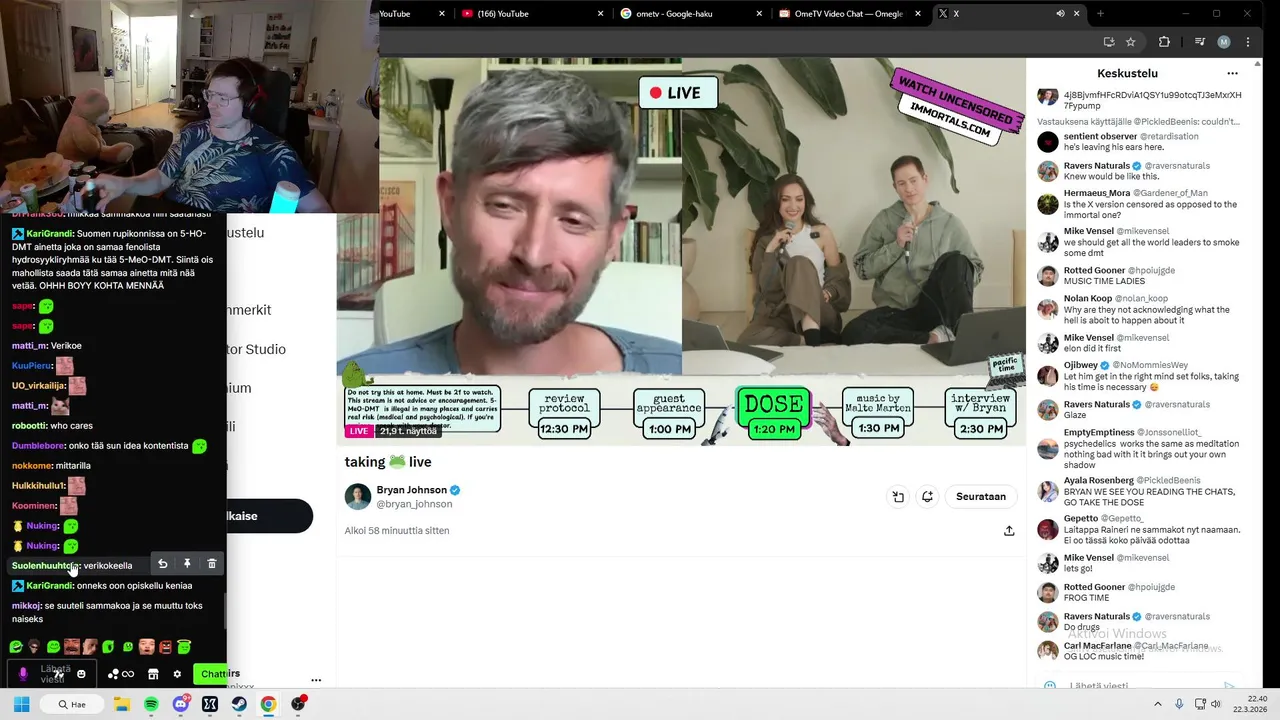Open volume control in system tray
1280x720 pixels.
click(1215, 704)
